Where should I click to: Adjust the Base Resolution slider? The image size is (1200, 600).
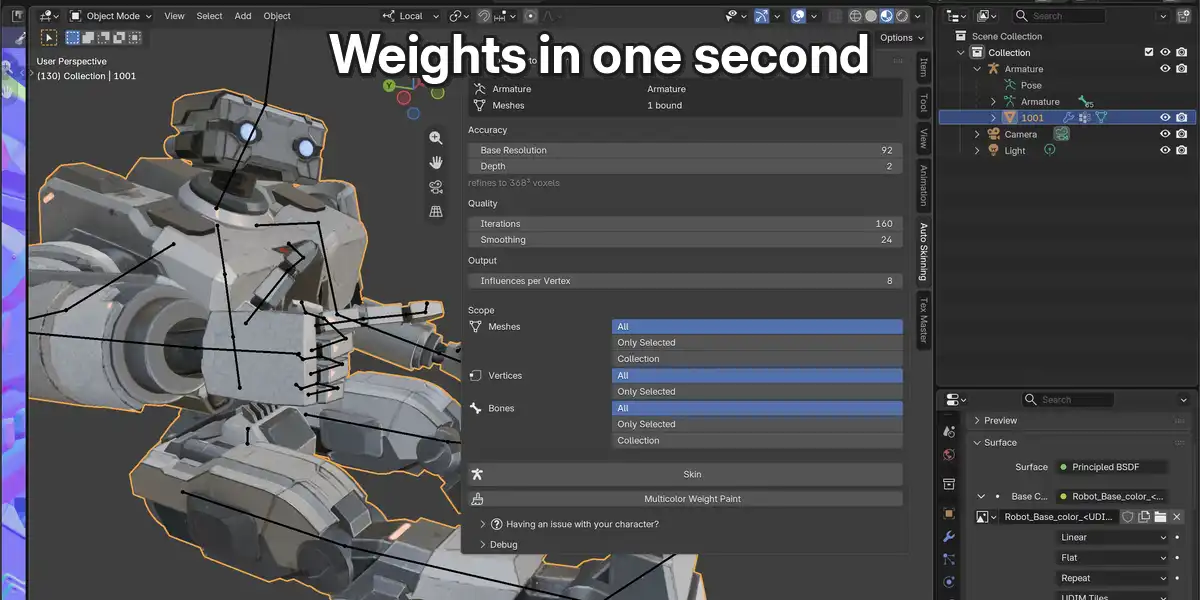coord(685,150)
